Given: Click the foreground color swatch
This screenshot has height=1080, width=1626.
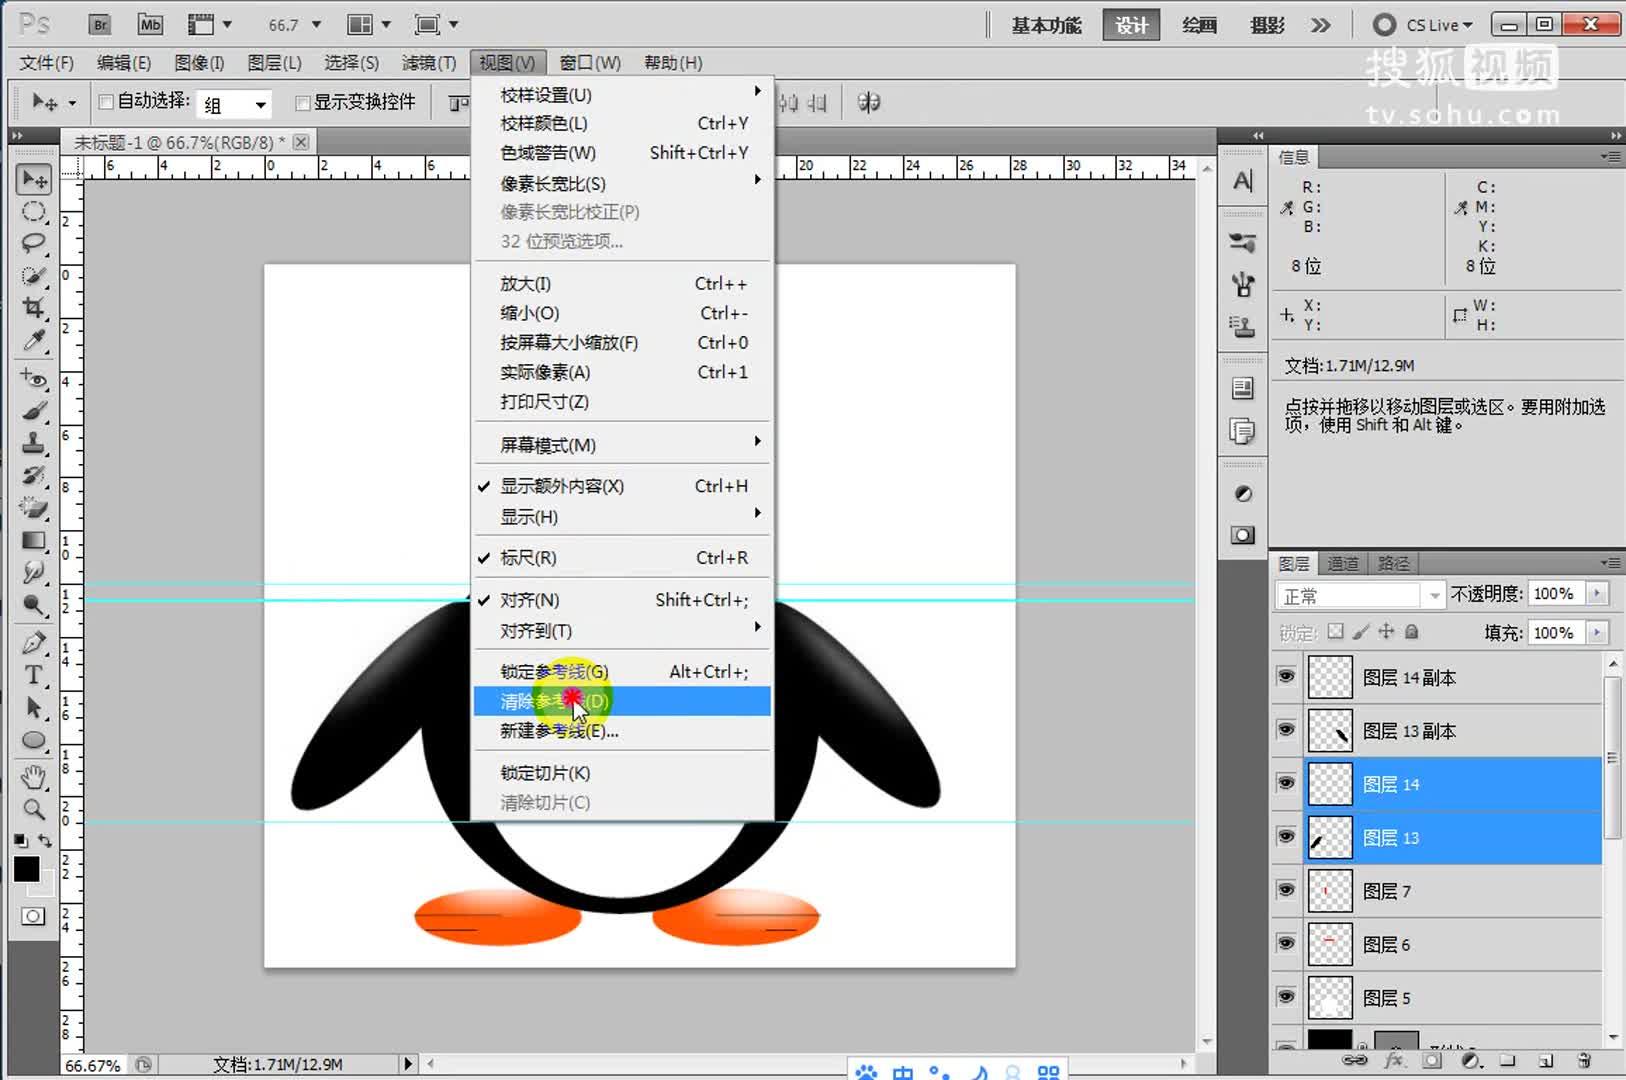Looking at the screenshot, I should [26, 869].
